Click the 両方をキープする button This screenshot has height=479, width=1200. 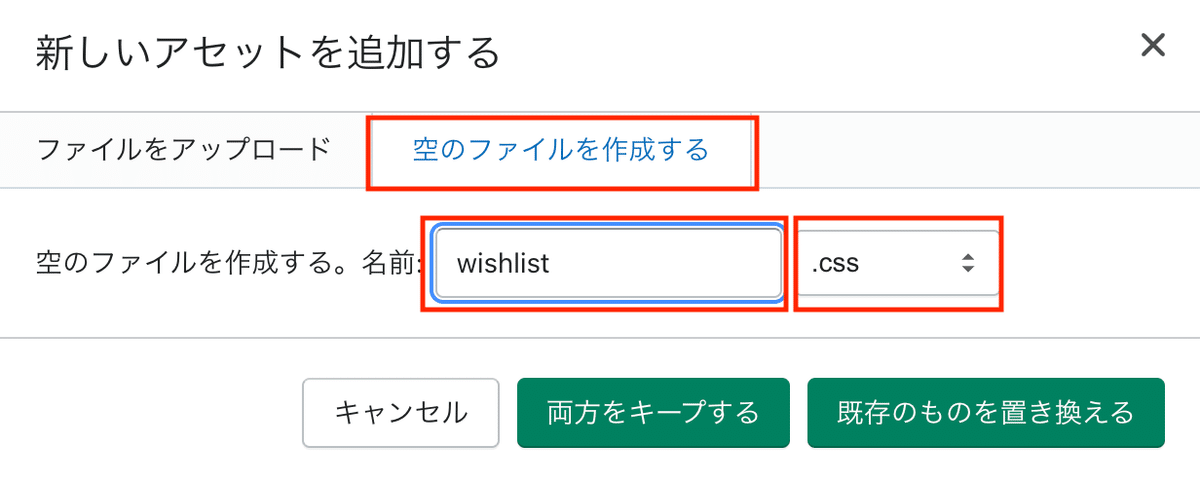[x=653, y=412]
